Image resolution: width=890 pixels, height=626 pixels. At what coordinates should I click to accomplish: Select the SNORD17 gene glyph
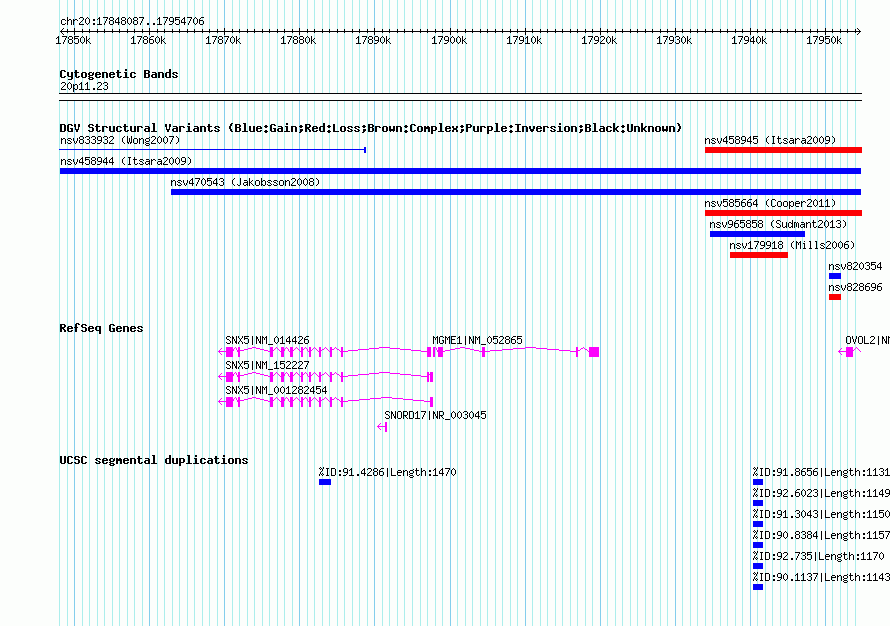click(x=382, y=427)
